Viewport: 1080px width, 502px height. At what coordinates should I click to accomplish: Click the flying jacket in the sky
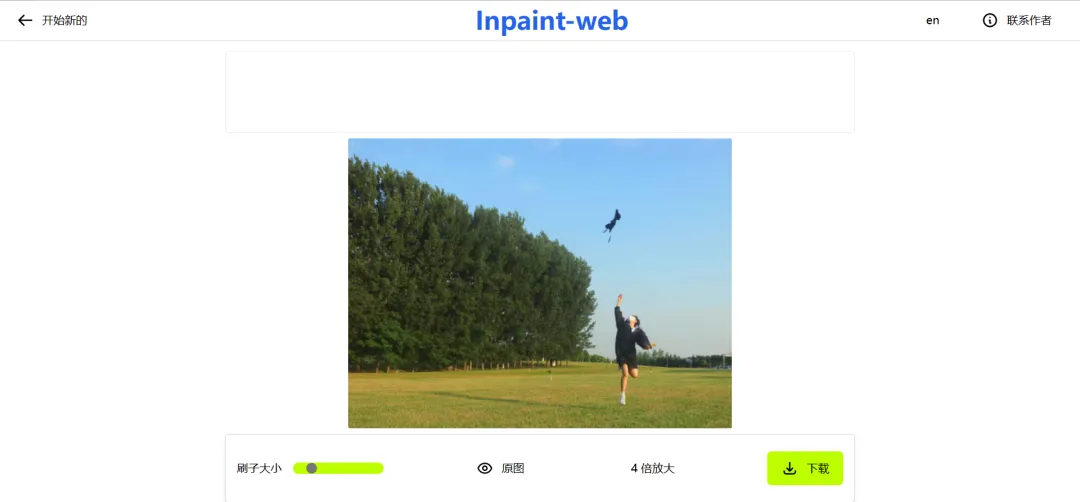612,222
